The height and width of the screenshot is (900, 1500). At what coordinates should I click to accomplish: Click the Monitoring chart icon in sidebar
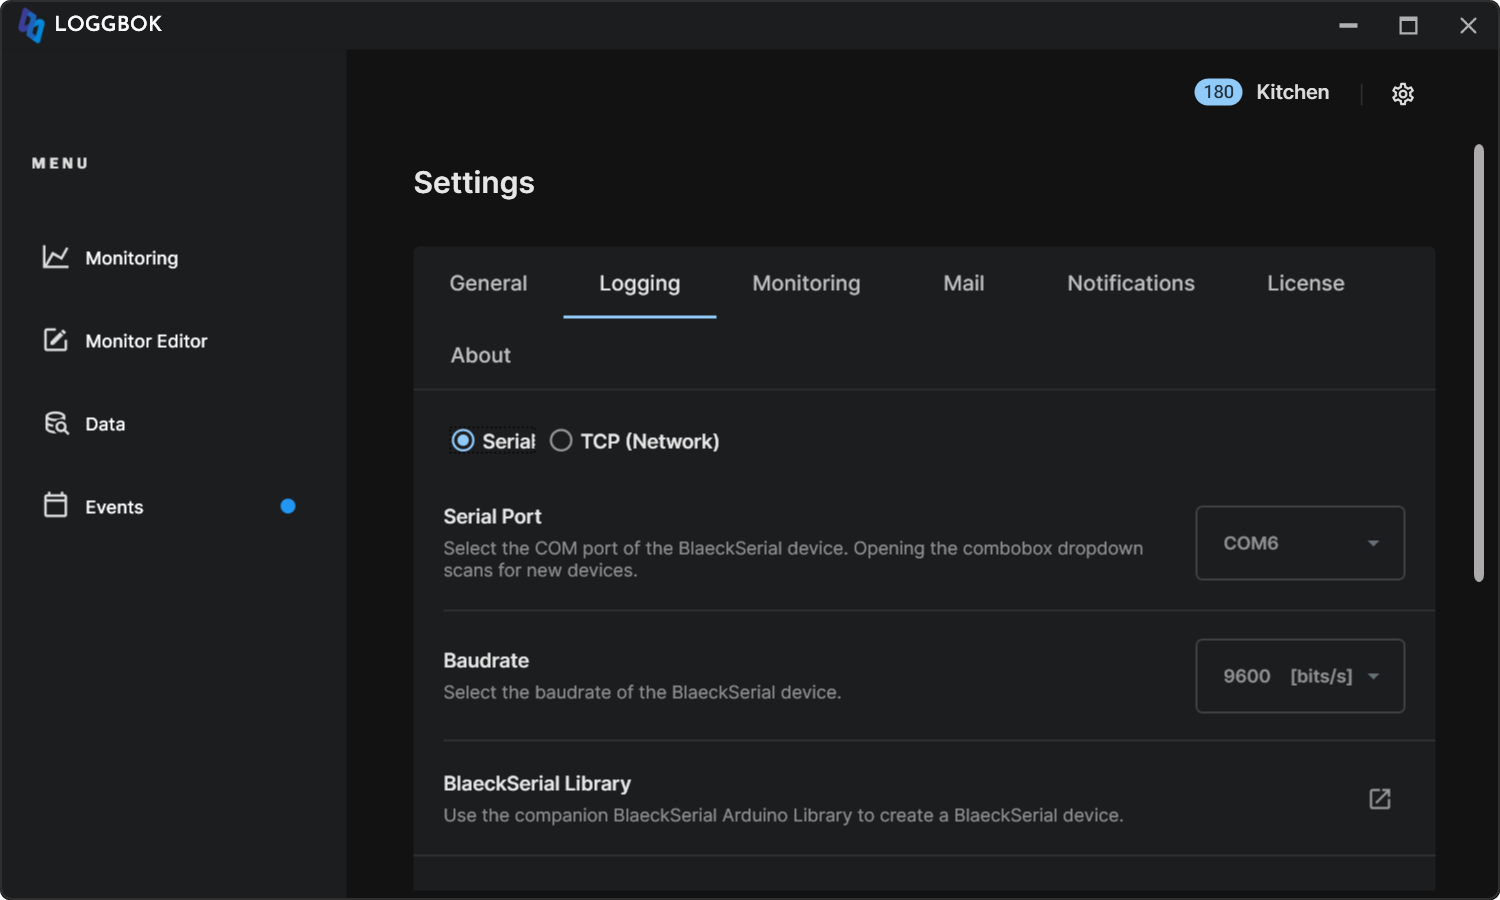tap(56, 258)
